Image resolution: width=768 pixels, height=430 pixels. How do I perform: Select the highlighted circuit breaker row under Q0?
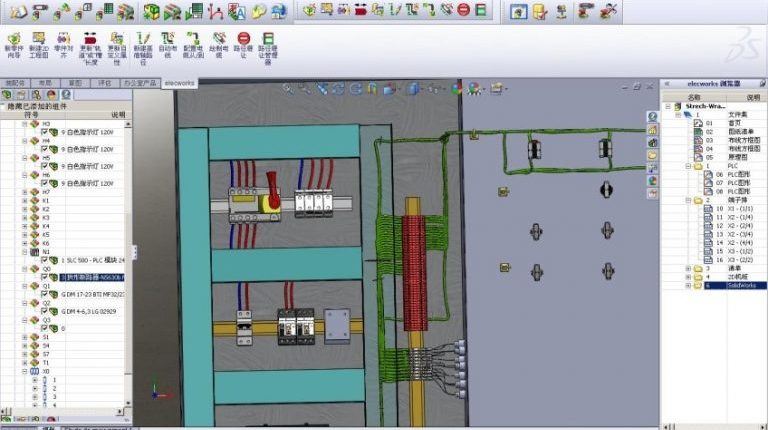pos(92,278)
